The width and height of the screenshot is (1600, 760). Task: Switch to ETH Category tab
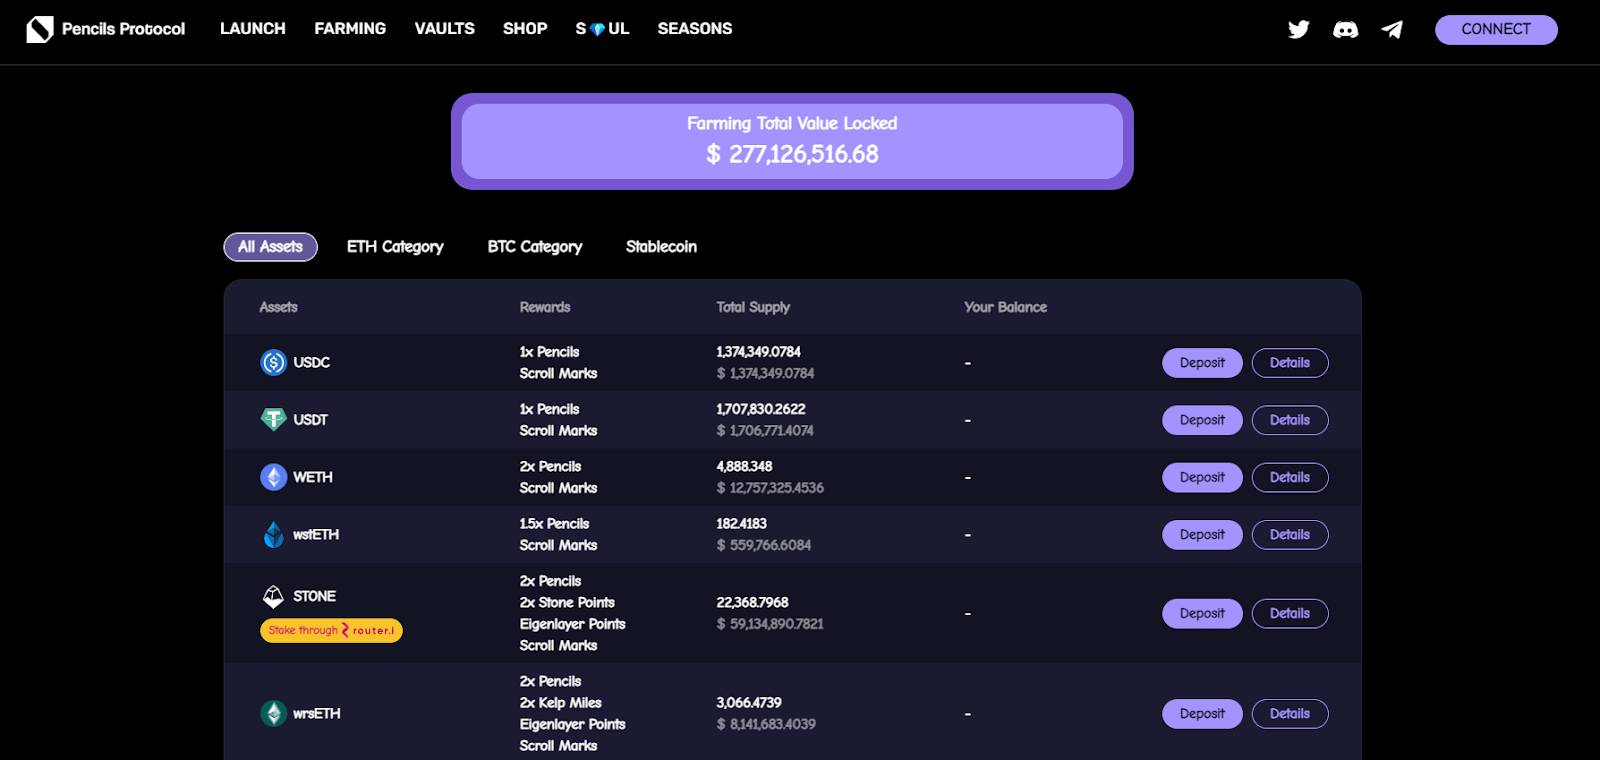[395, 247]
